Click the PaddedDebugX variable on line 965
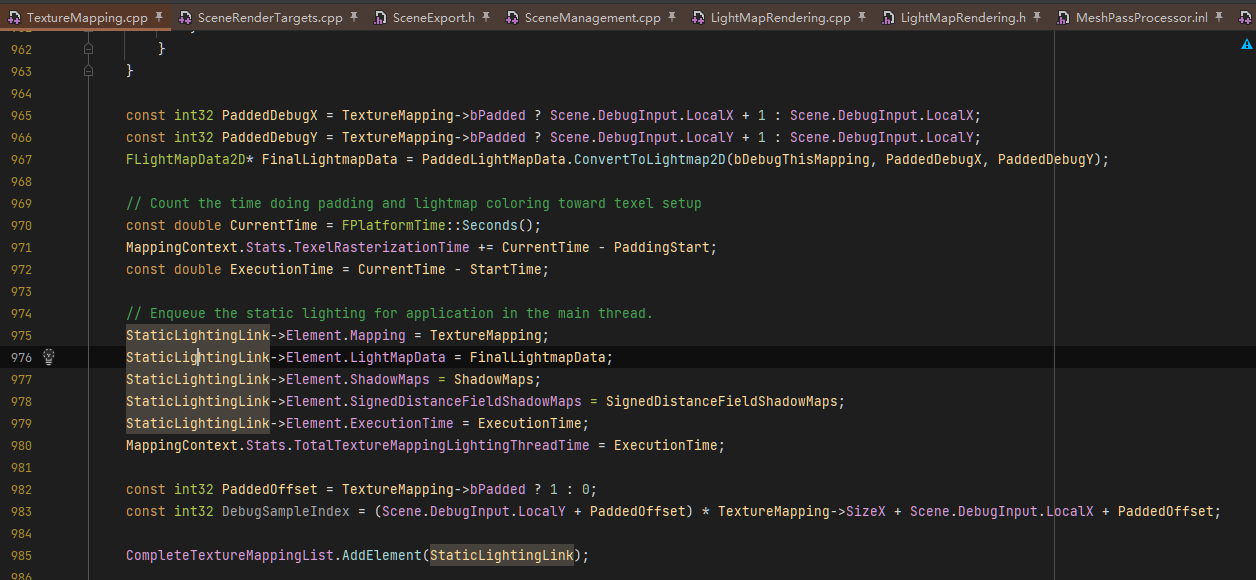The height and width of the screenshot is (580, 1256). coord(270,115)
